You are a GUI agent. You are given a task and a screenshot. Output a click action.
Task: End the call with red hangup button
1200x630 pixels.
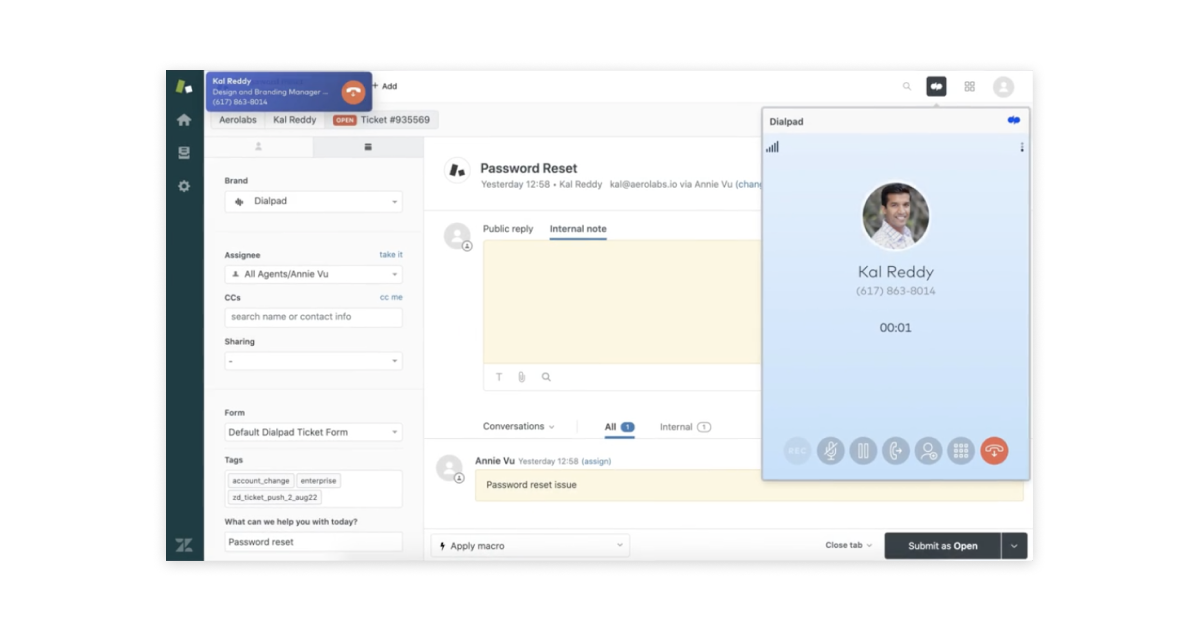click(994, 451)
